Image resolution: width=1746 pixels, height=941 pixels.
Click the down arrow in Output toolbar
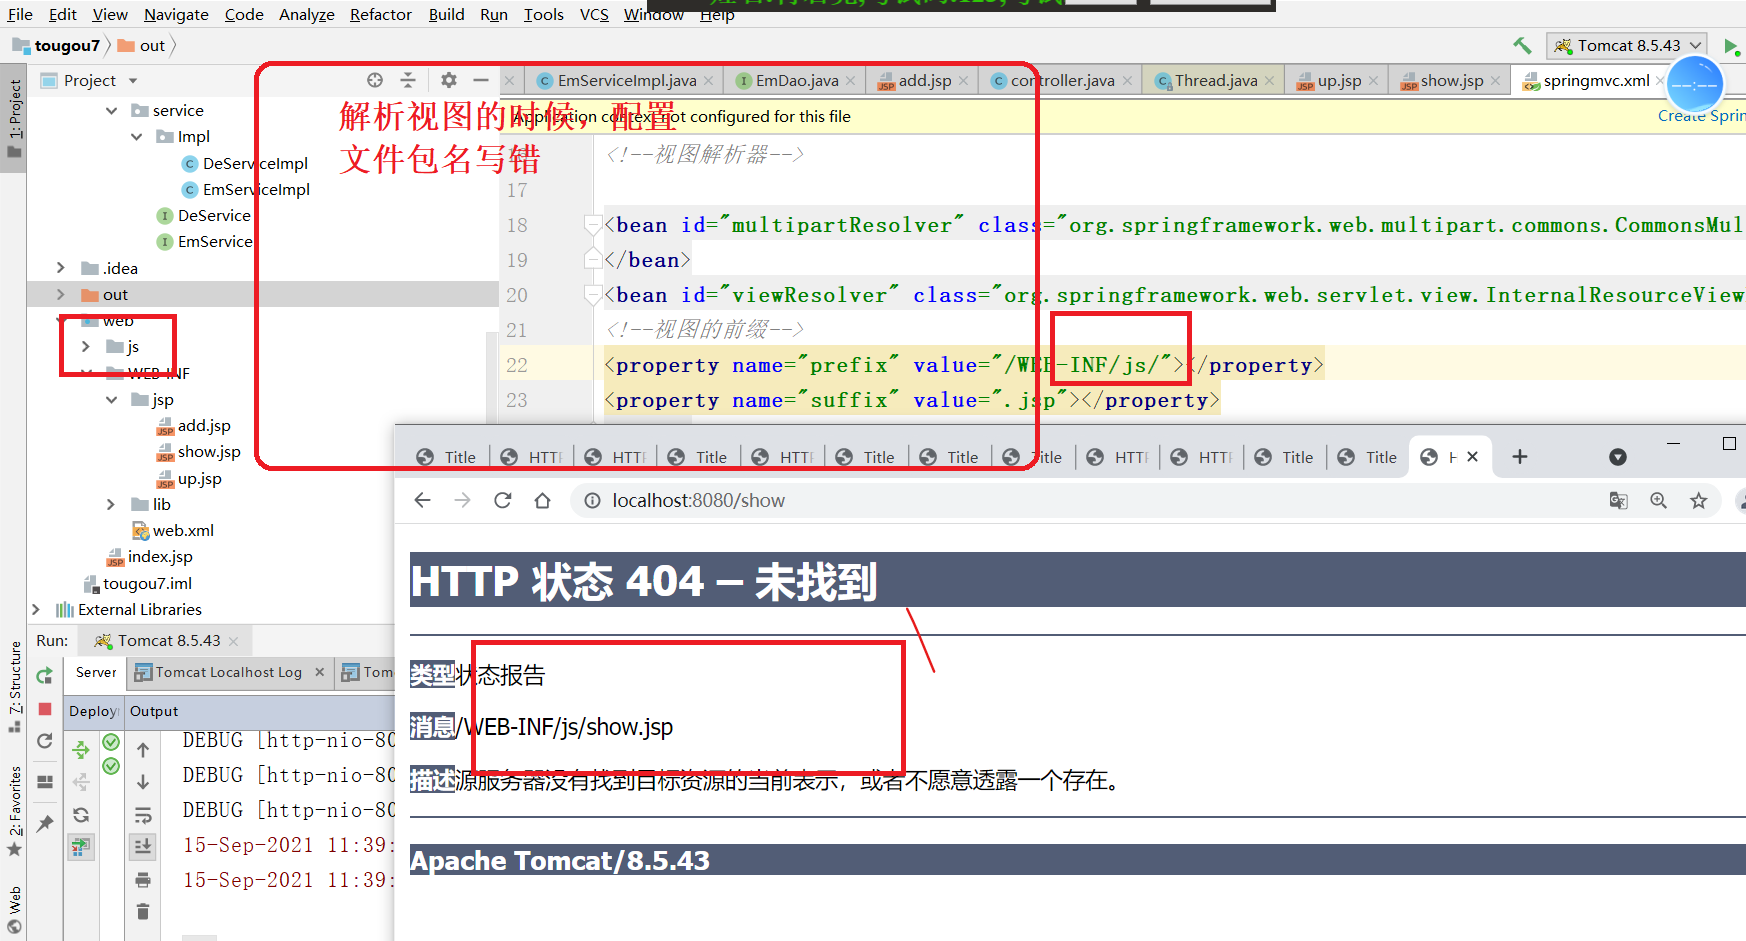pyautogui.click(x=143, y=782)
